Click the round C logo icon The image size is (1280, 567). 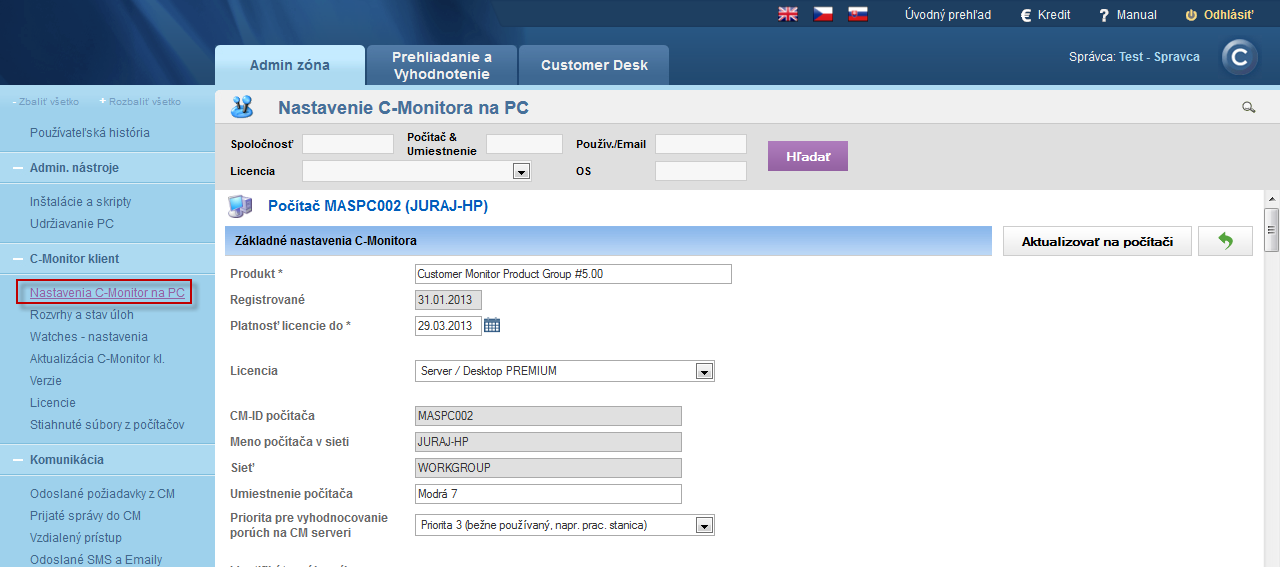pos(1240,58)
